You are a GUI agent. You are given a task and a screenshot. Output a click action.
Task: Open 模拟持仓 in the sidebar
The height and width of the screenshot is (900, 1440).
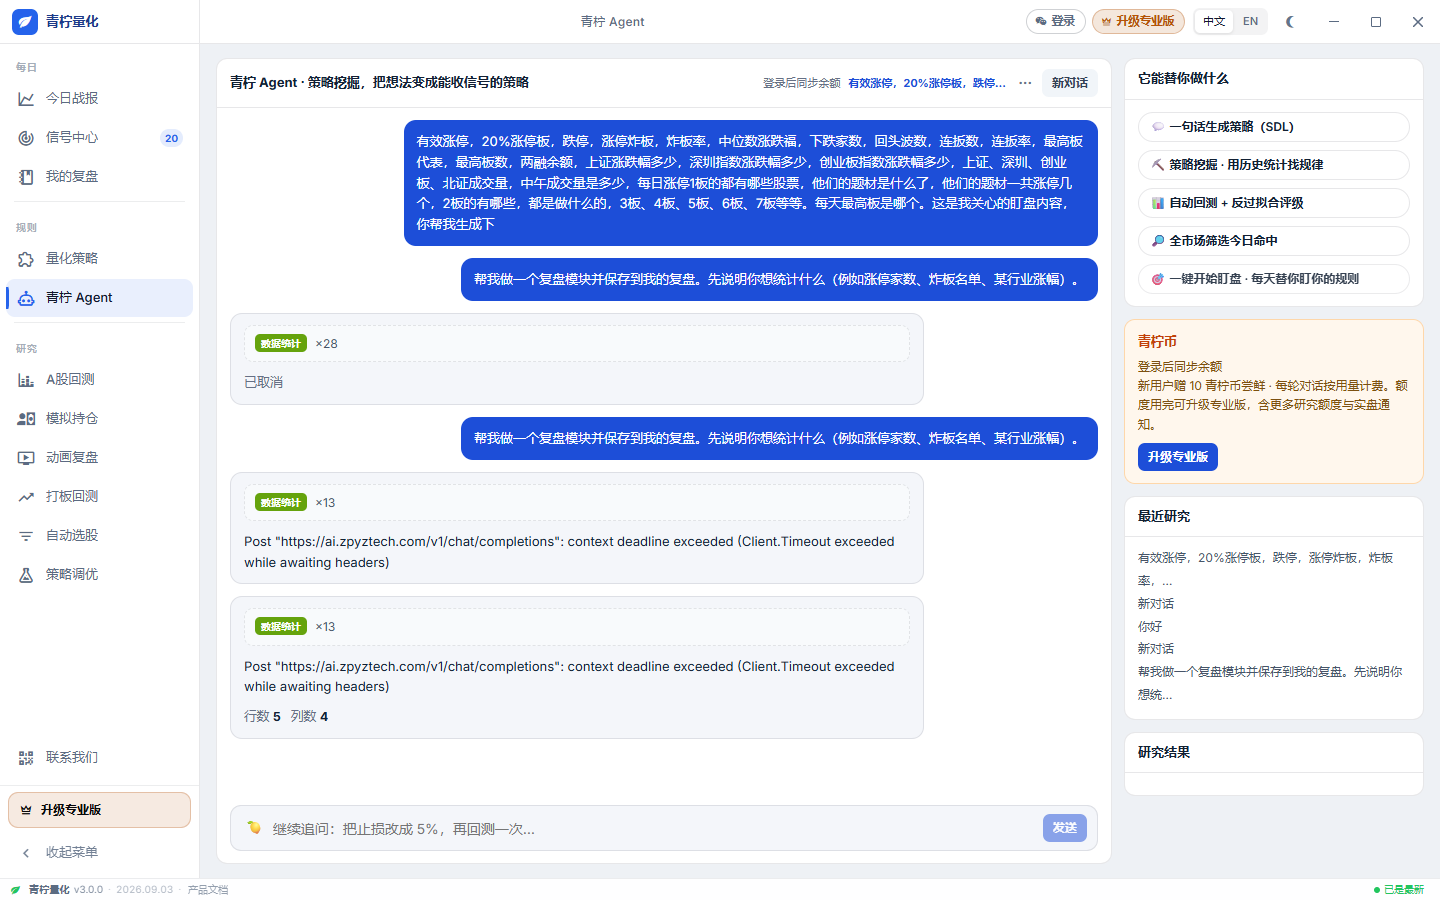pyautogui.click(x=99, y=418)
